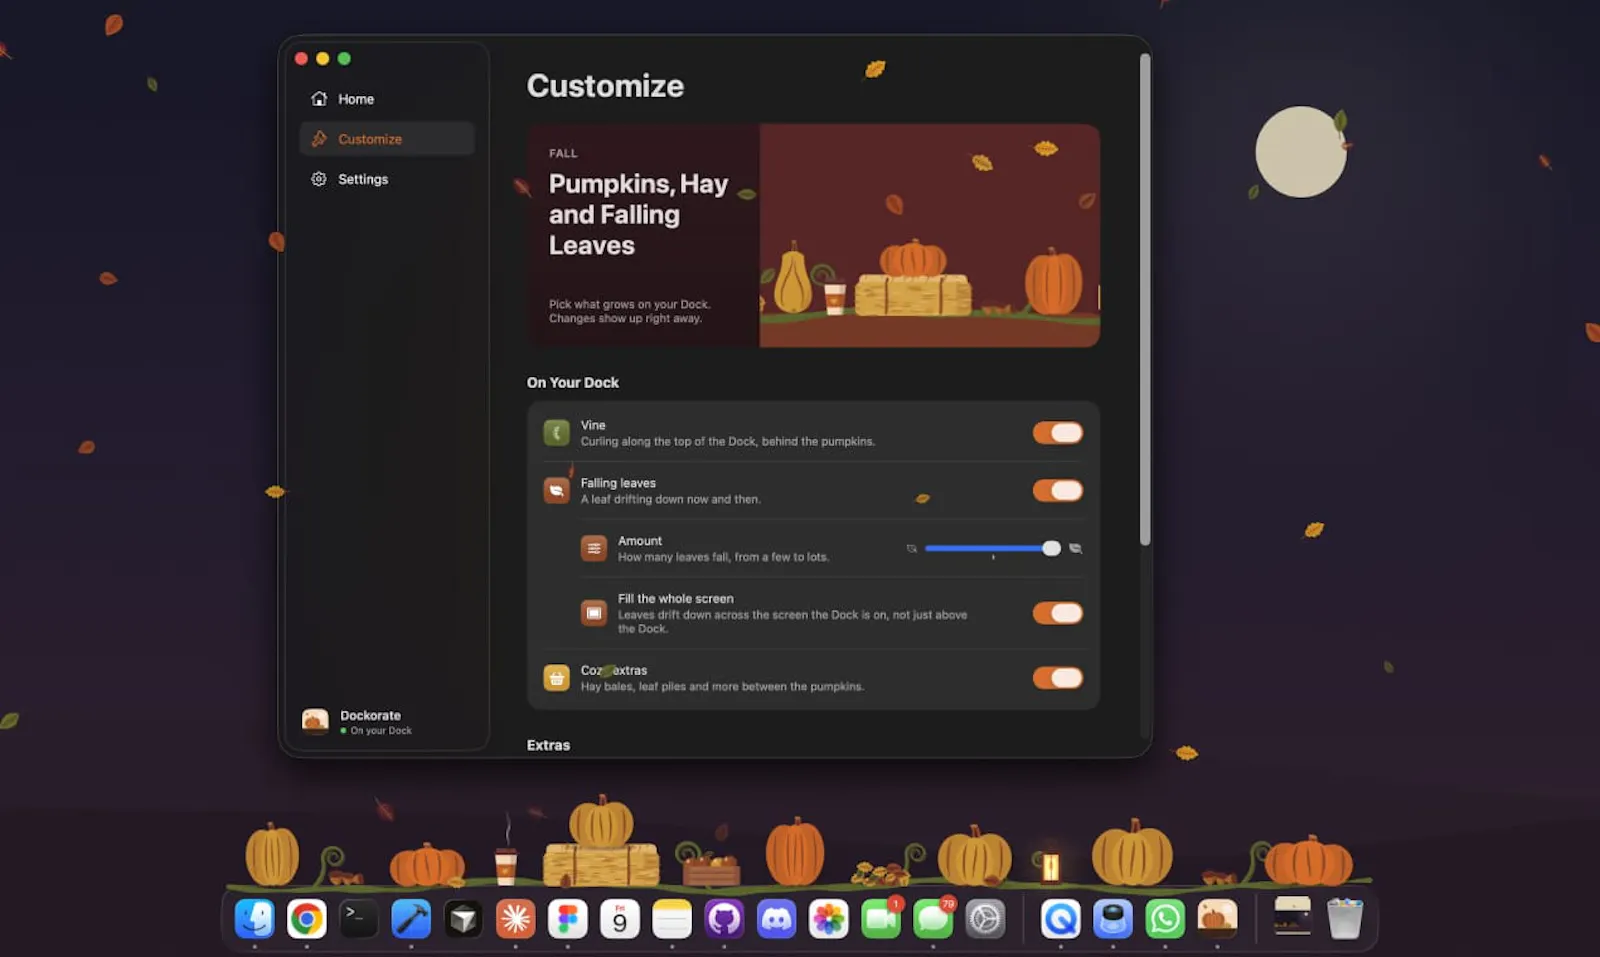Open the Trash in the Dock

point(1345,918)
